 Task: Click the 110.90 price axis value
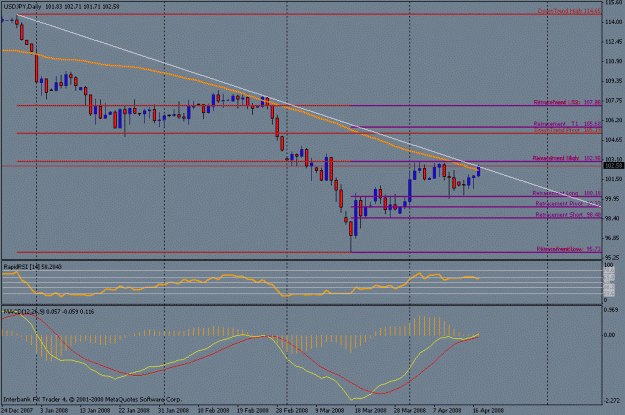tap(613, 61)
